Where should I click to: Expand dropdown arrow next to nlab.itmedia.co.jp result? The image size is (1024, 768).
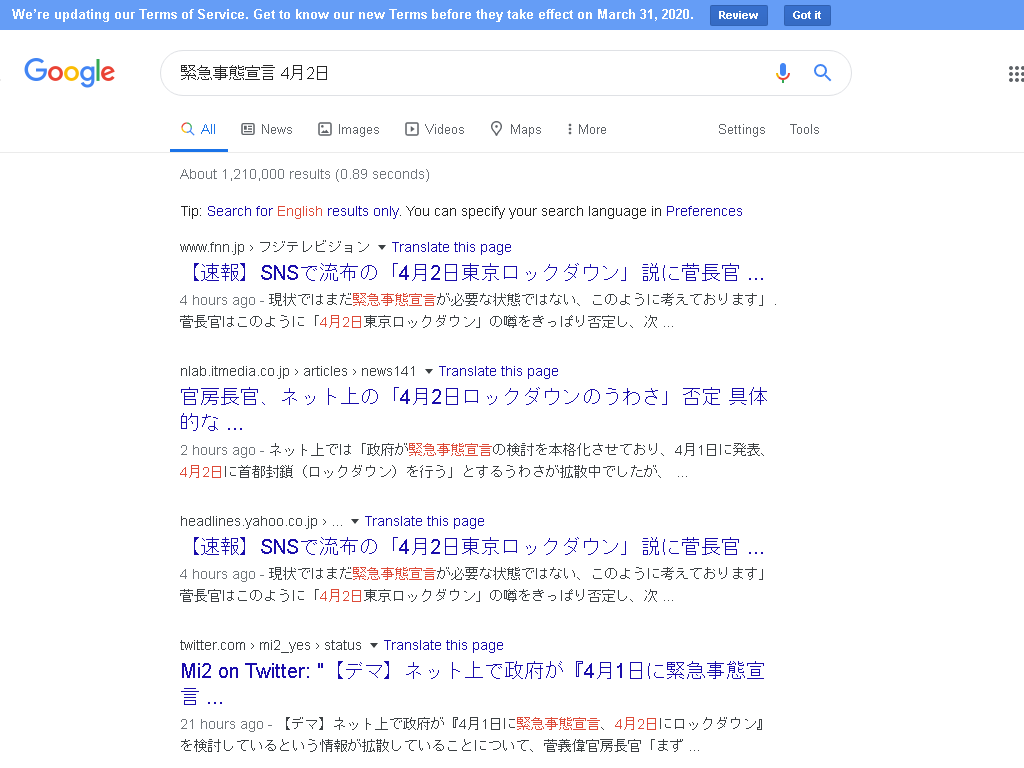tap(428, 371)
